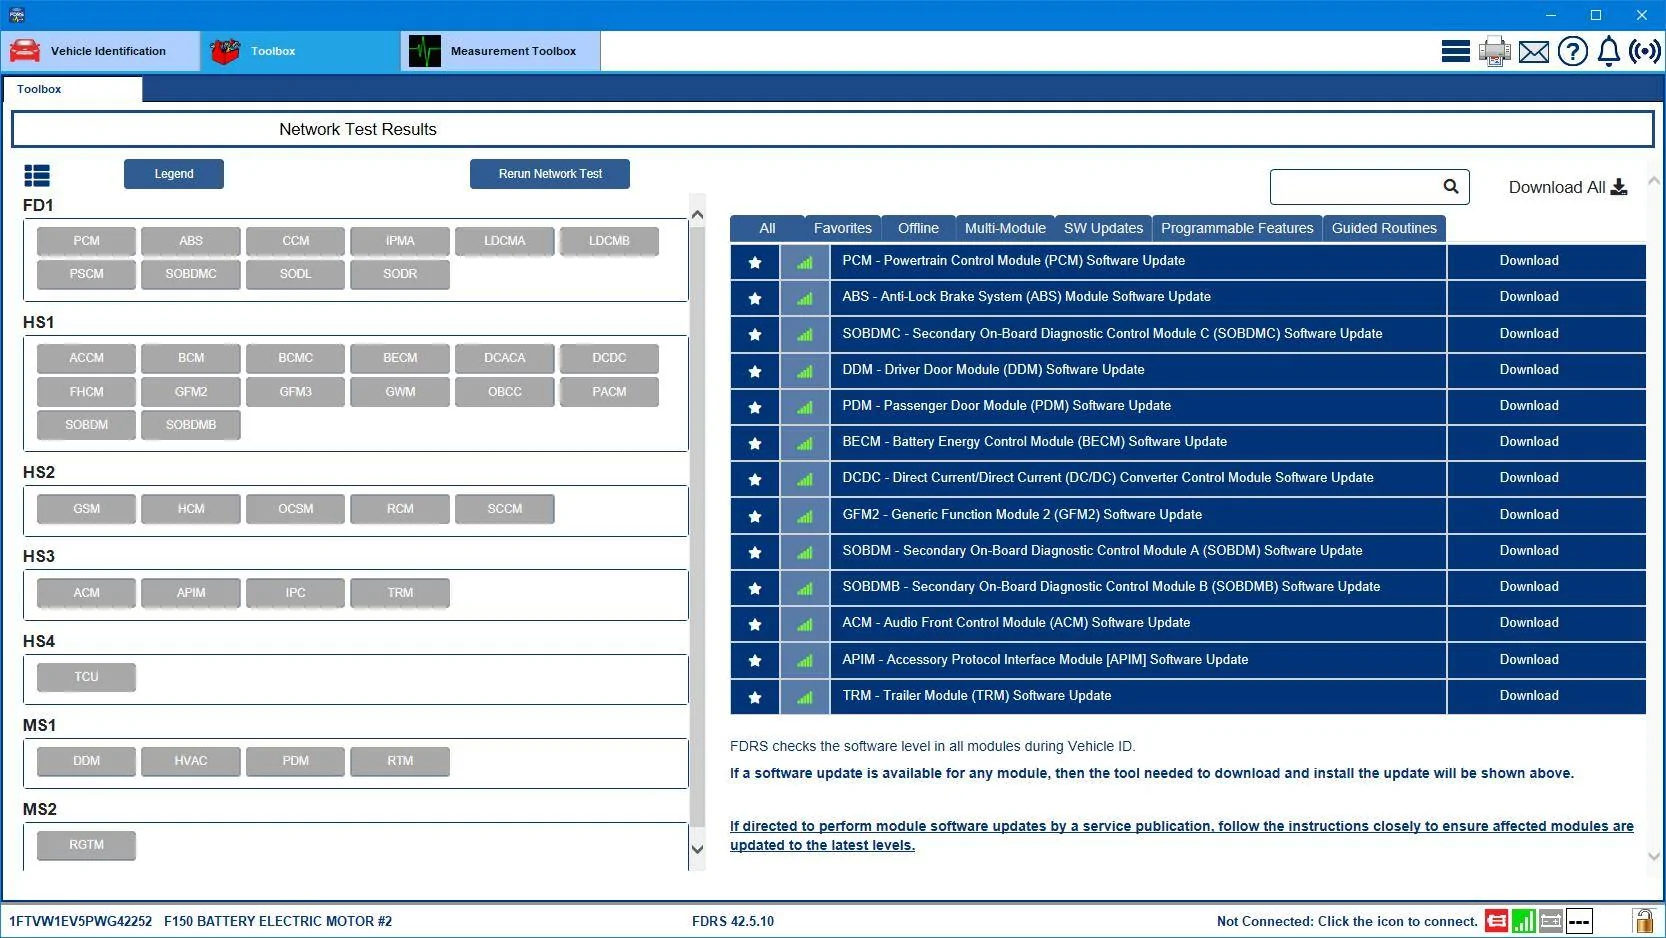Click the green signal strength status icon

1523,921
